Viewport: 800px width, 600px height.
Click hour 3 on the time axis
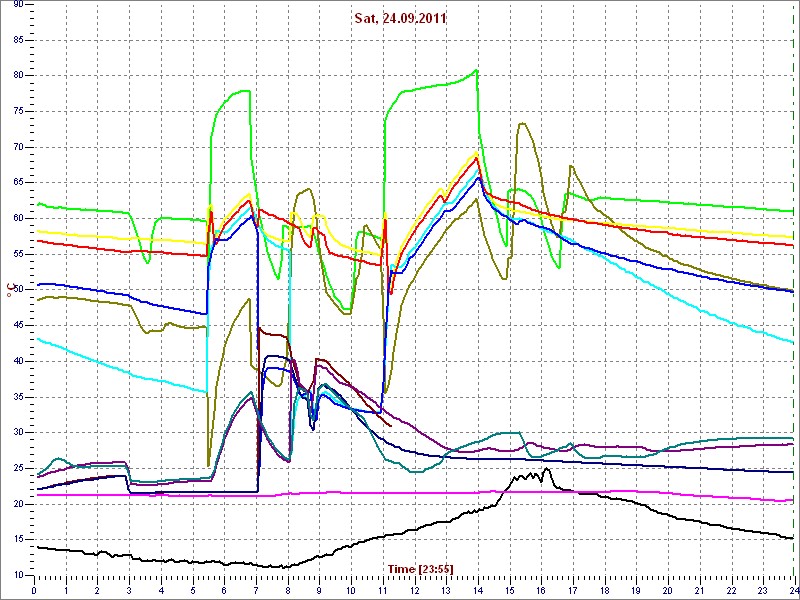click(x=129, y=590)
